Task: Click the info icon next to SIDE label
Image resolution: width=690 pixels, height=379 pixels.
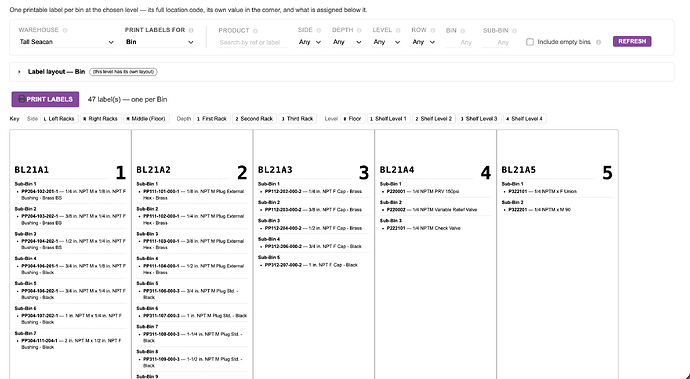Action: tap(319, 30)
